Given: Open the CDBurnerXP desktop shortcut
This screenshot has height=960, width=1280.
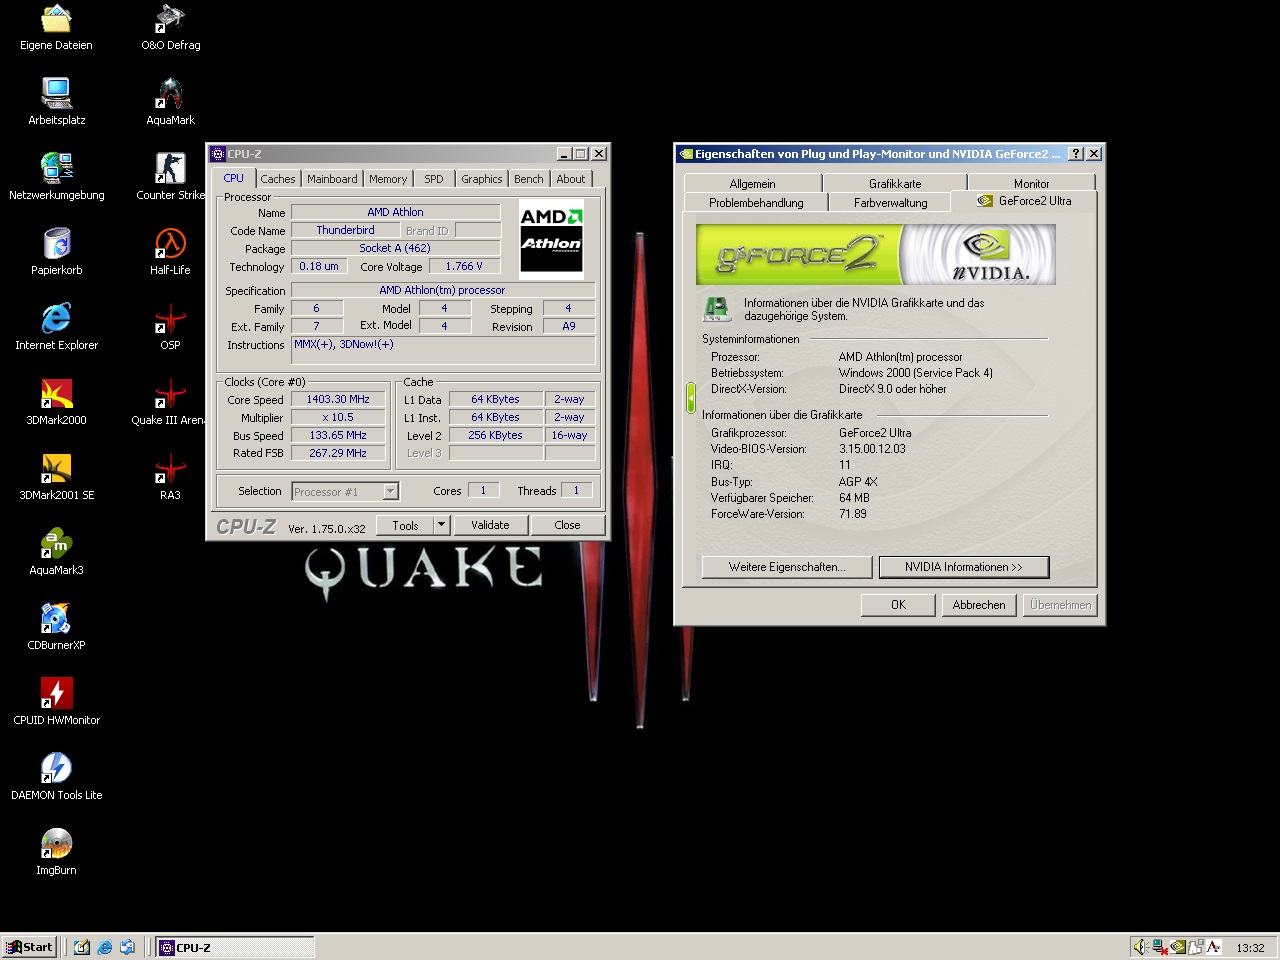Looking at the screenshot, I should coord(56,628).
